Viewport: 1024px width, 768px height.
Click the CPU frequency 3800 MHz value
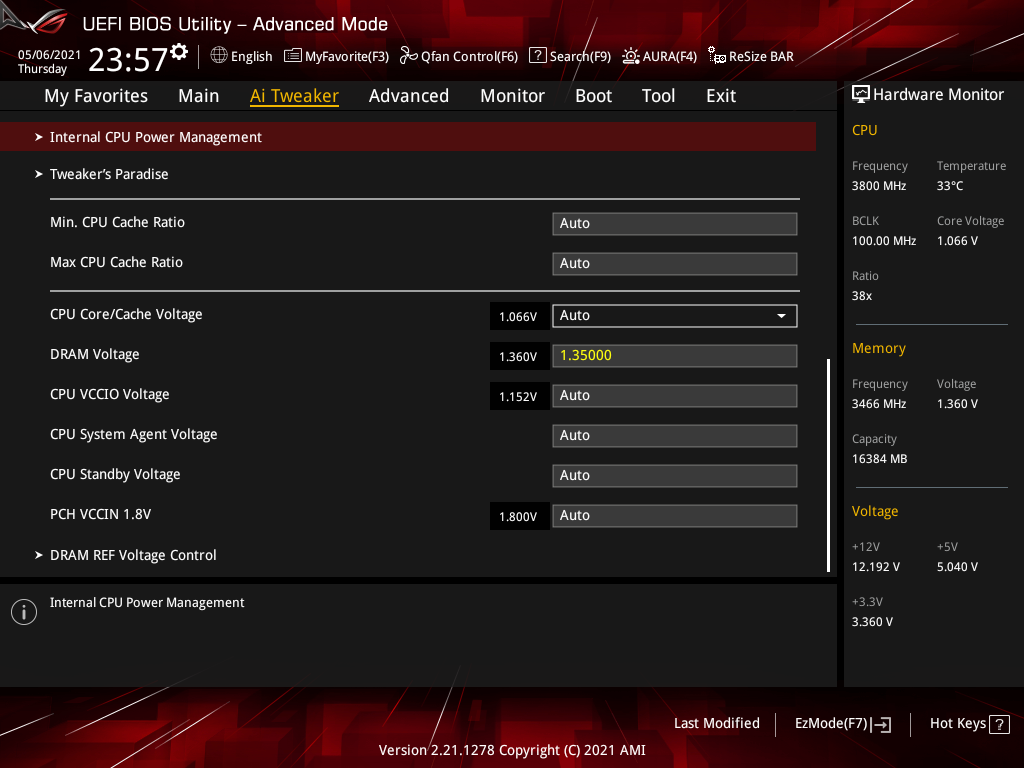(x=879, y=186)
